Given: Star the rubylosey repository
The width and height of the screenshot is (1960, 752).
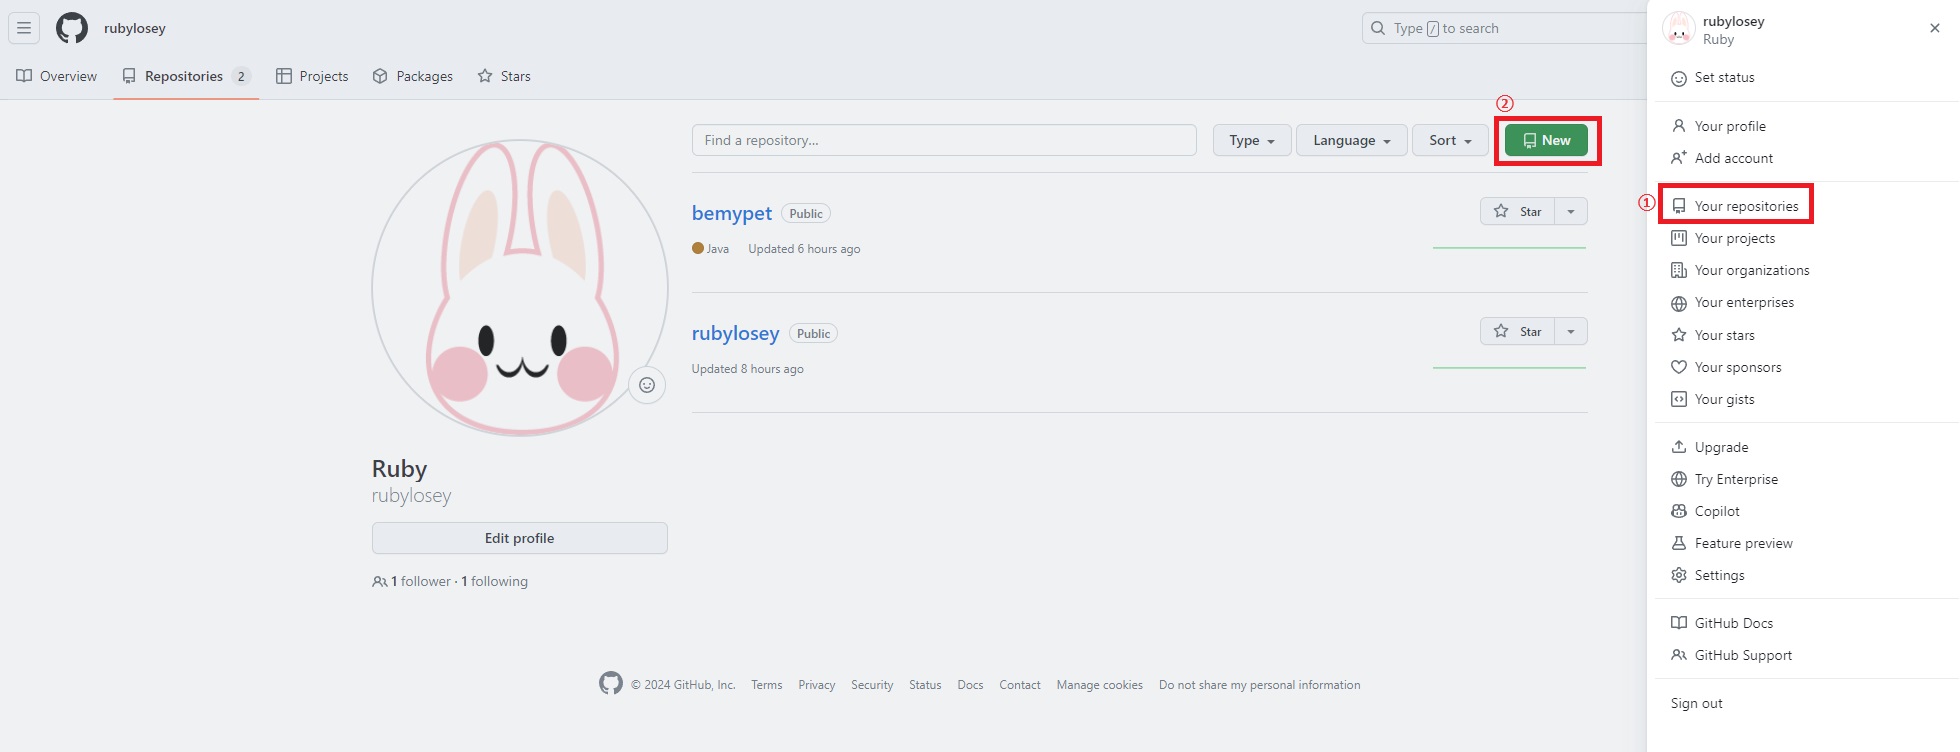Looking at the screenshot, I should tap(1517, 332).
